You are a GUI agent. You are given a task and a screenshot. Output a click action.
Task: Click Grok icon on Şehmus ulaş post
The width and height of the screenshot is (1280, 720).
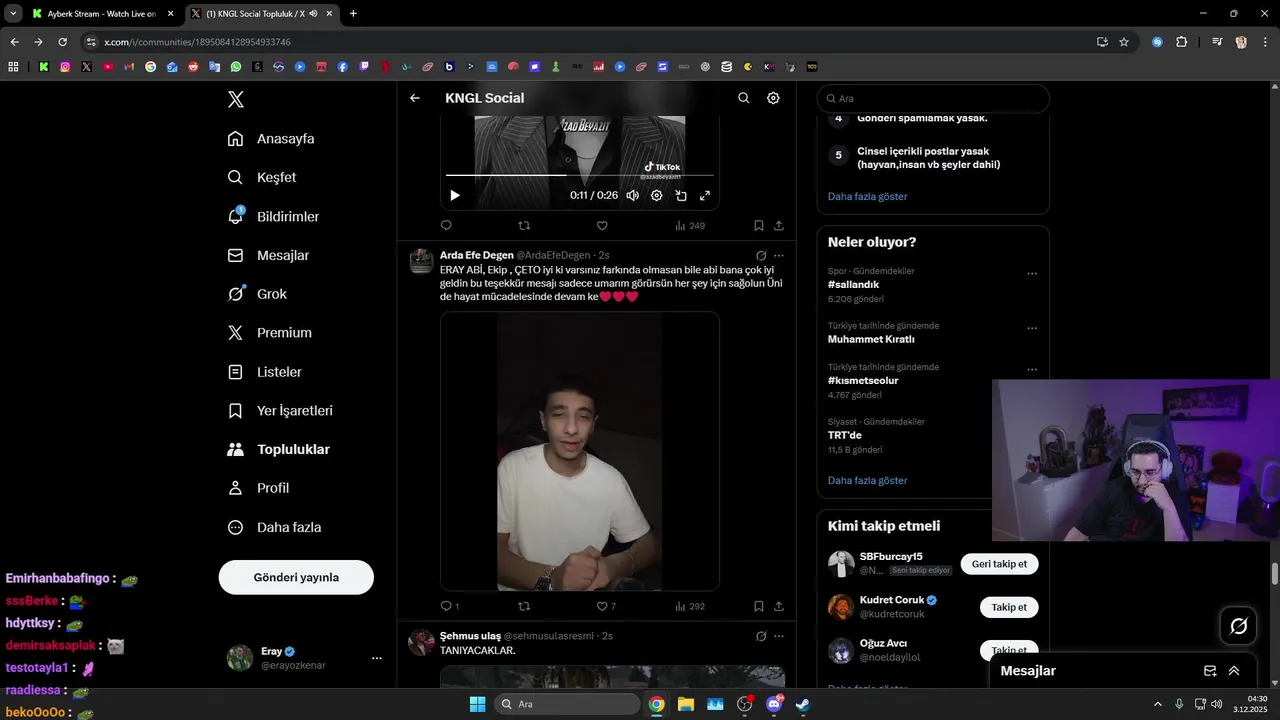coord(761,636)
